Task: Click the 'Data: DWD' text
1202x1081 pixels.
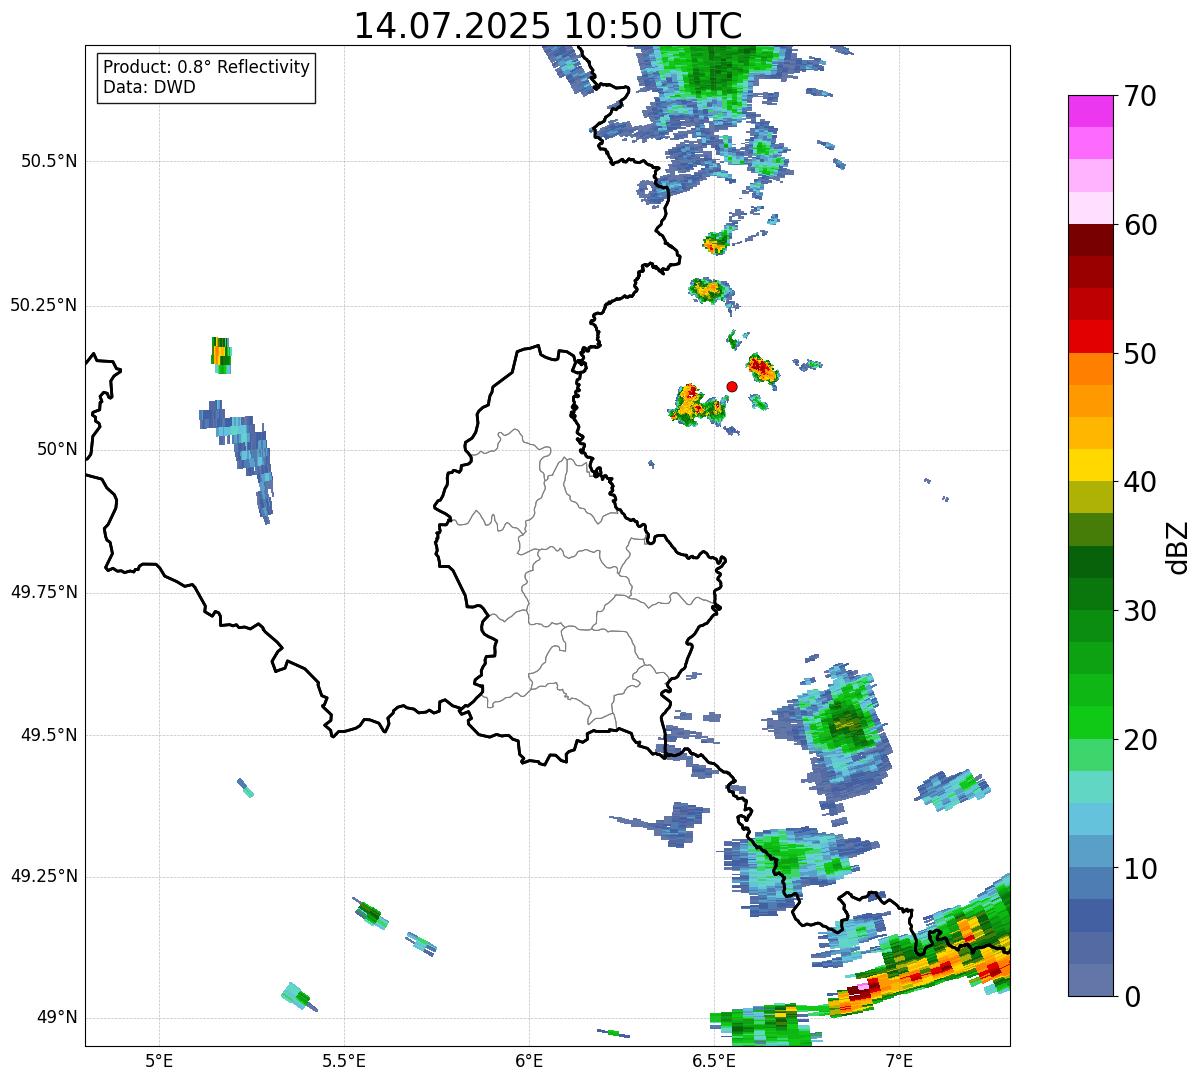Action: [149, 87]
